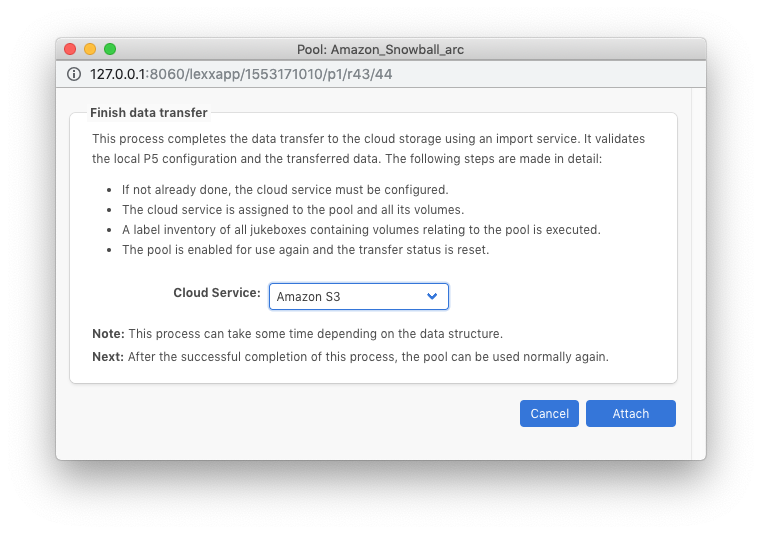The width and height of the screenshot is (762, 534).
Task: Maximize the window using the green button
Action: point(110,49)
